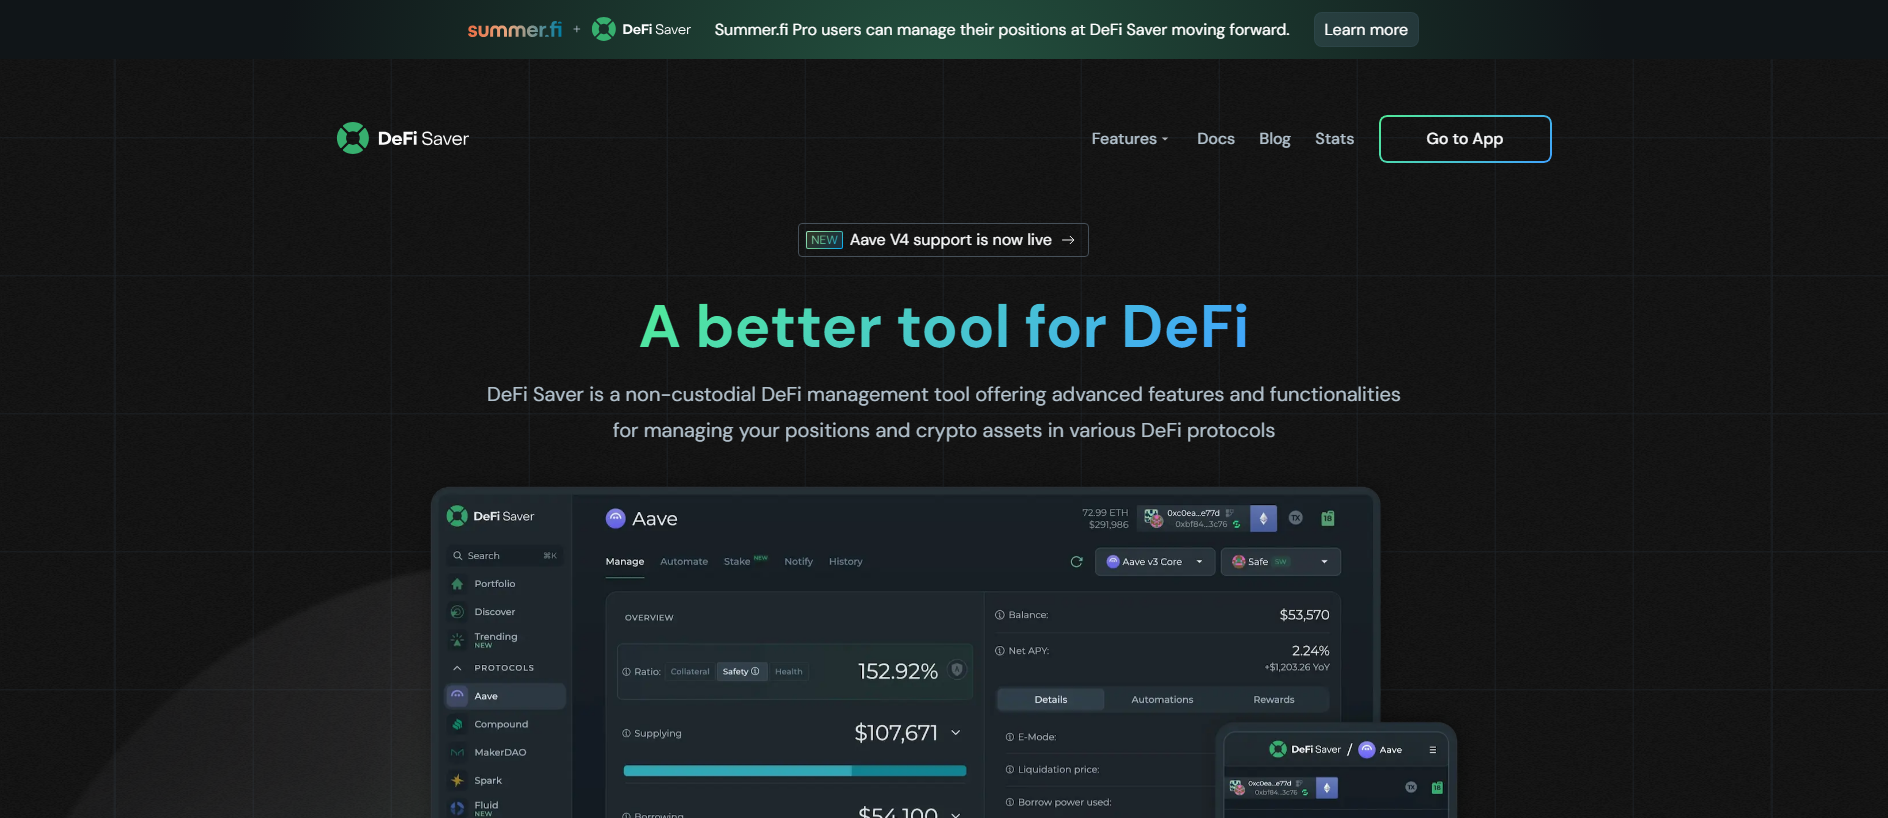Select the Rewards tab
The image size is (1888, 818).
(x=1274, y=700)
